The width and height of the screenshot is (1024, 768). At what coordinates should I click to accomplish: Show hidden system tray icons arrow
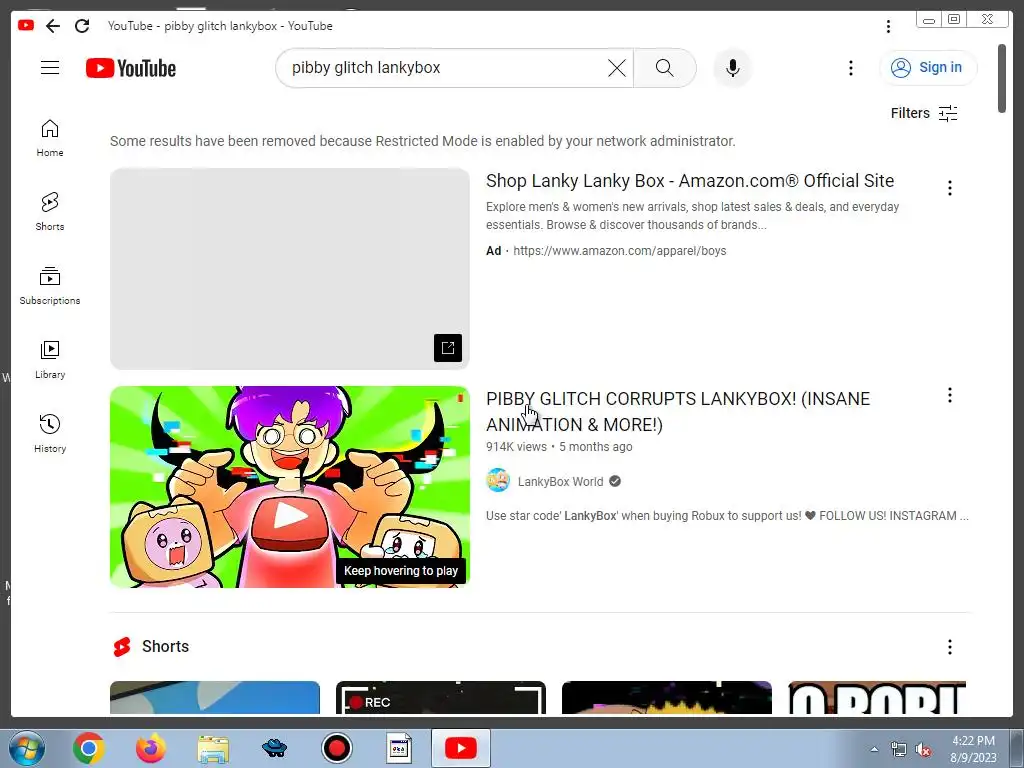click(x=874, y=749)
